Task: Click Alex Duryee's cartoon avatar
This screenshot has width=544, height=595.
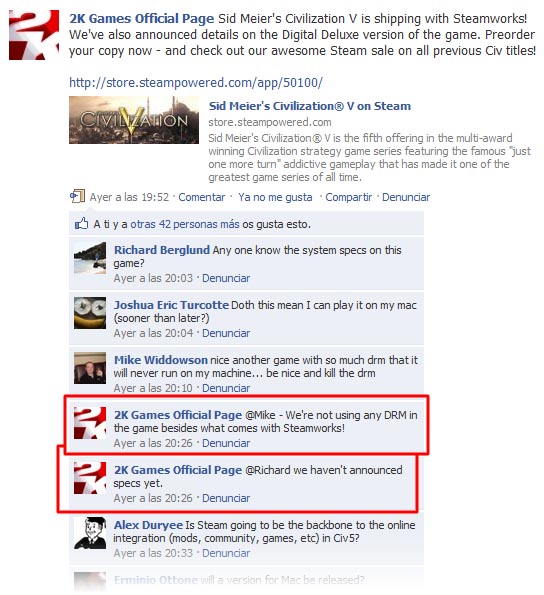Action: (90, 533)
